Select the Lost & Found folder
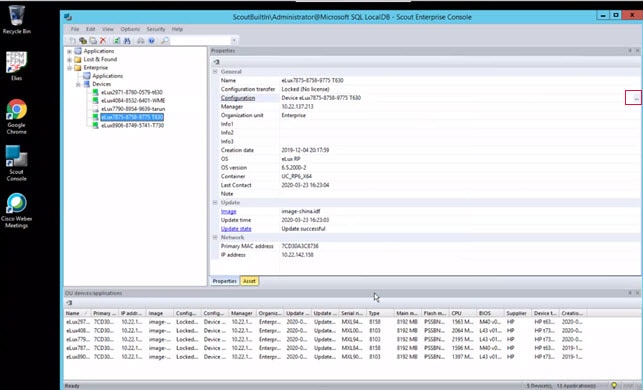 pos(100,59)
